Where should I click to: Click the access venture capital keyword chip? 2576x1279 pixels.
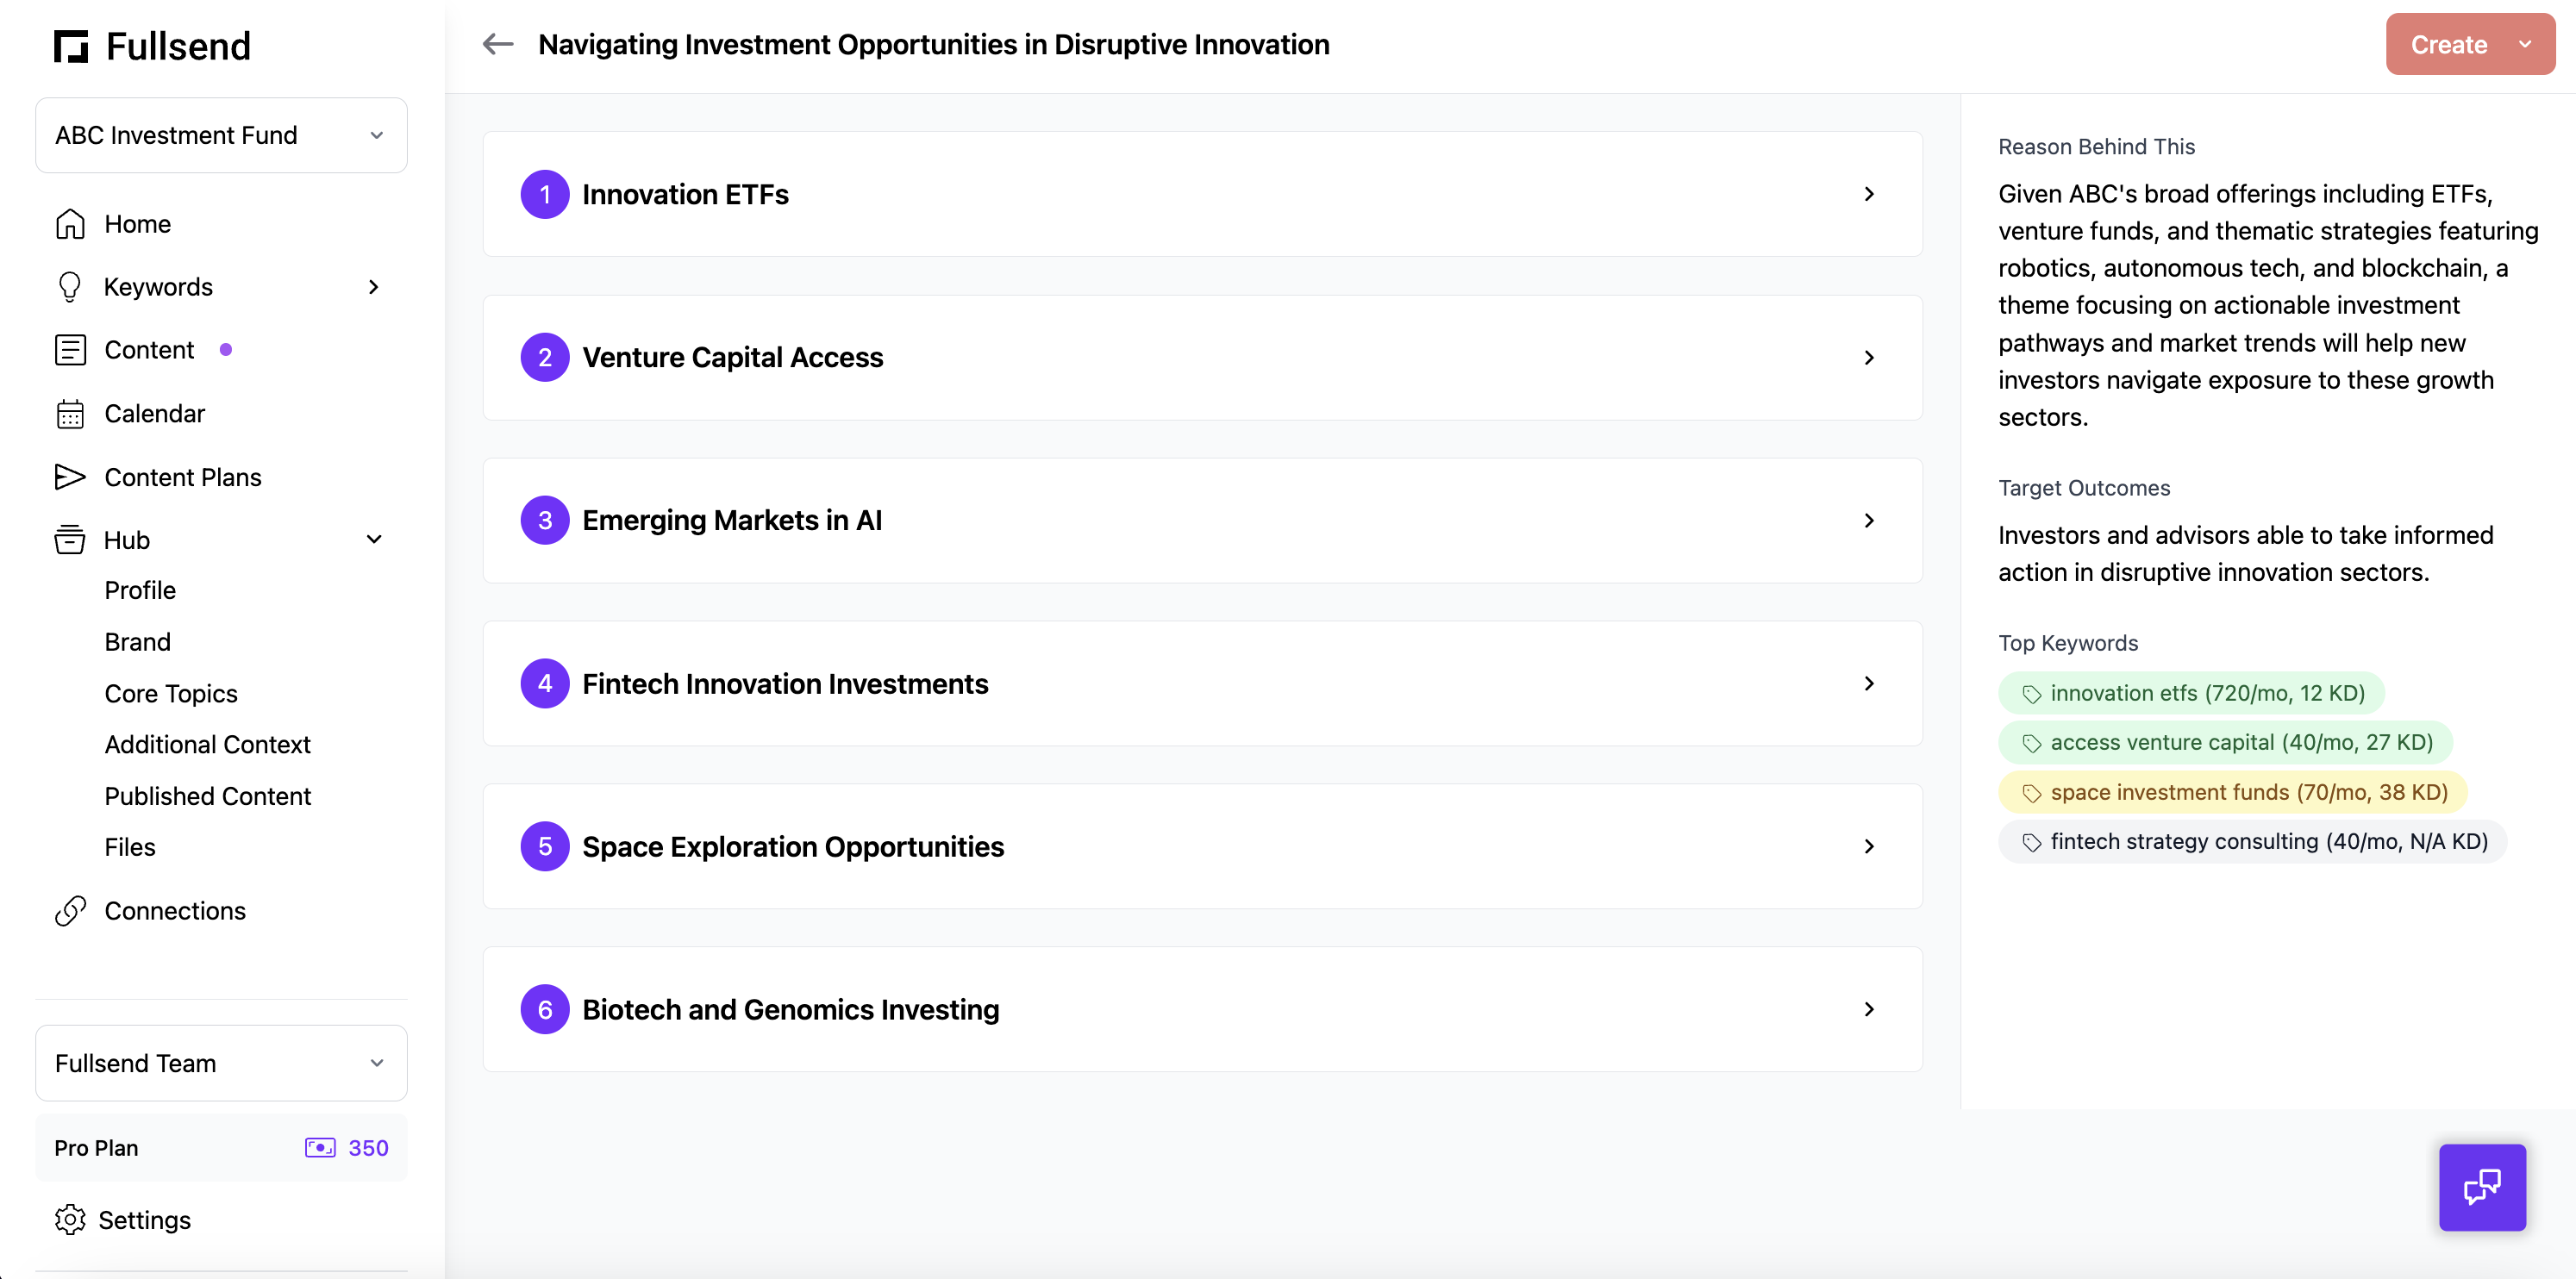2225,742
